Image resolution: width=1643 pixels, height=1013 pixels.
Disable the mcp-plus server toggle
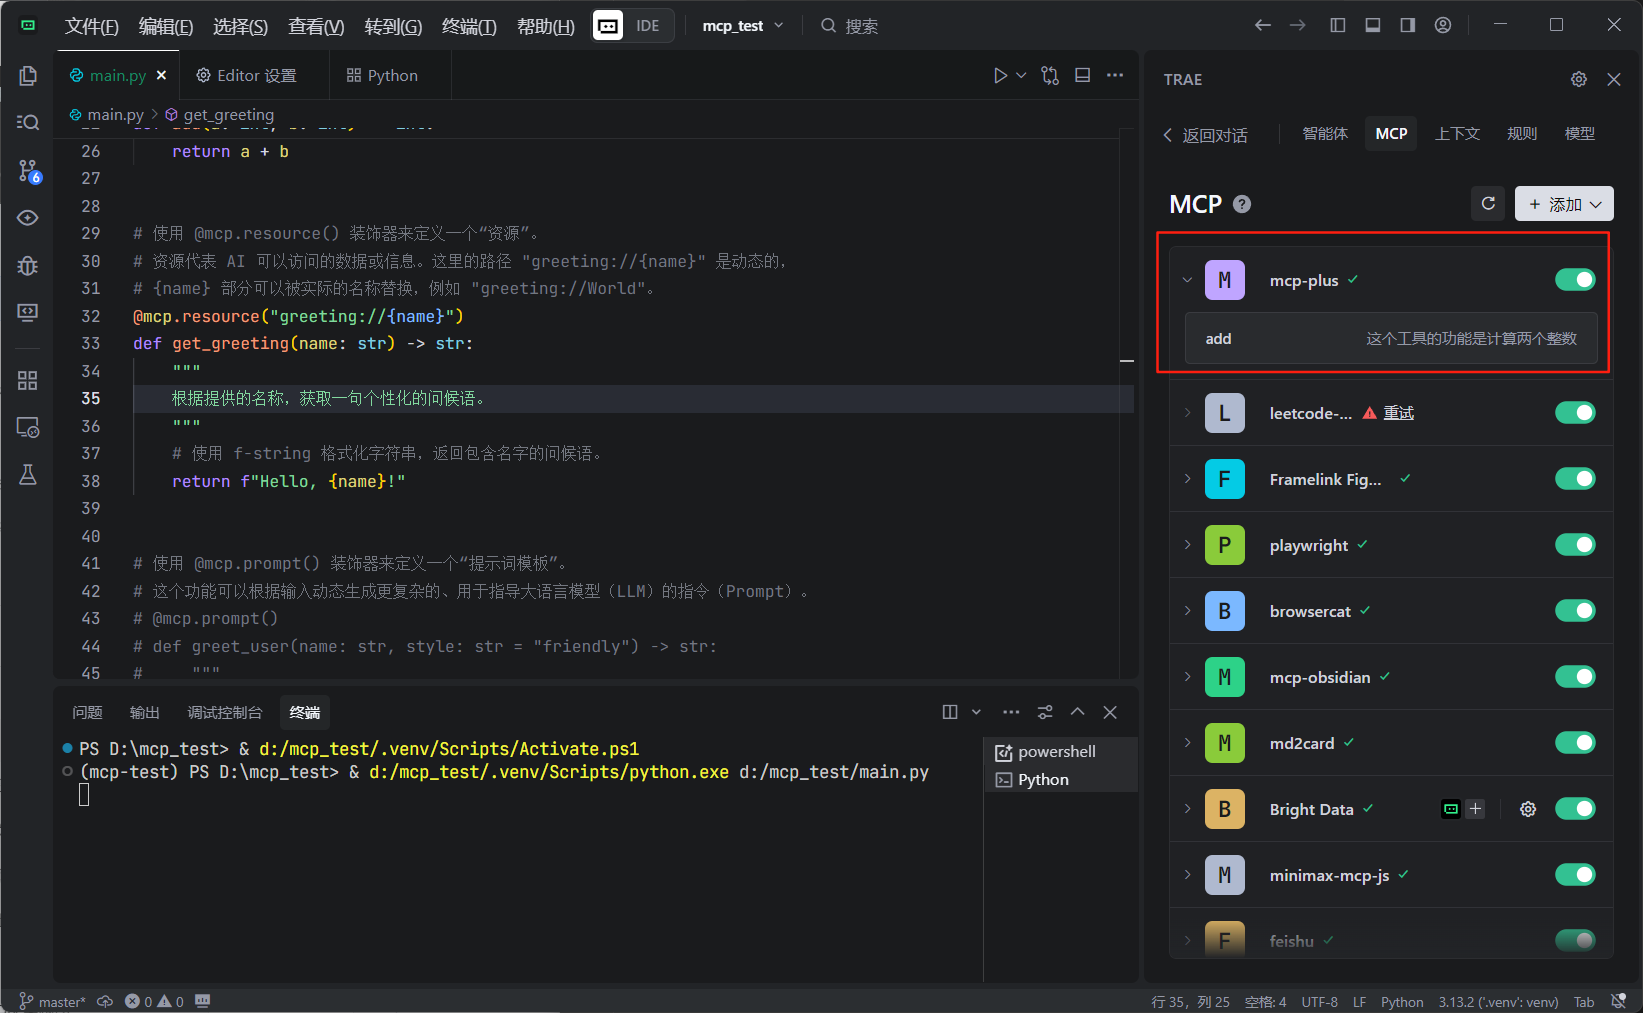pyautogui.click(x=1575, y=280)
